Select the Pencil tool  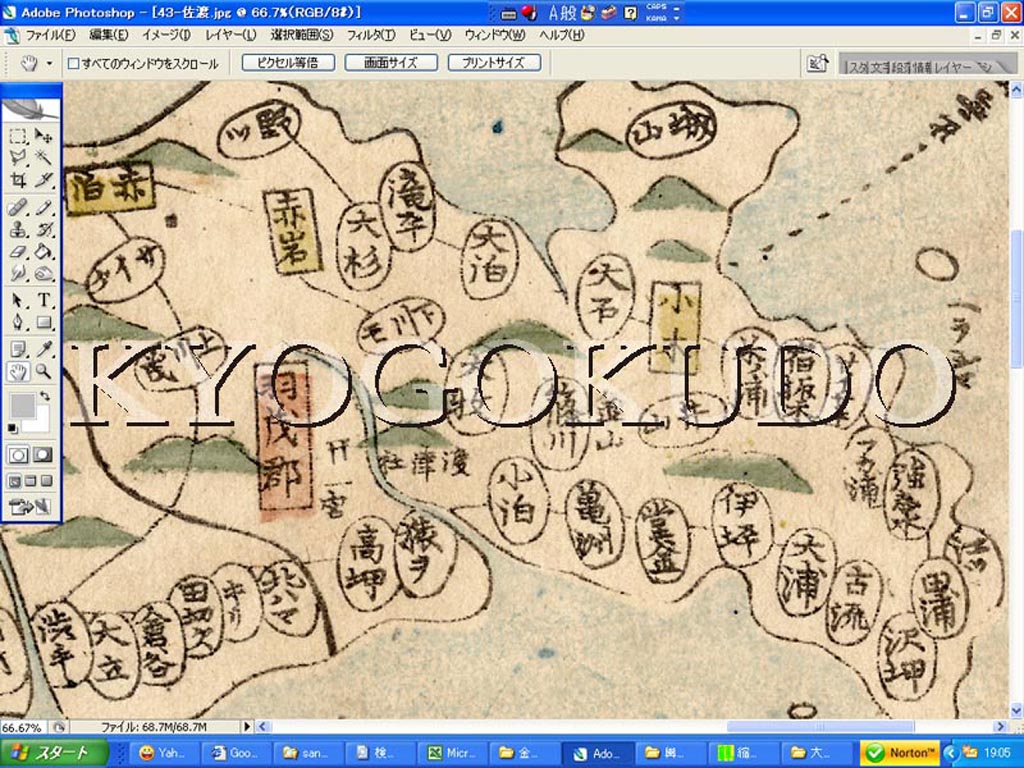[43, 208]
